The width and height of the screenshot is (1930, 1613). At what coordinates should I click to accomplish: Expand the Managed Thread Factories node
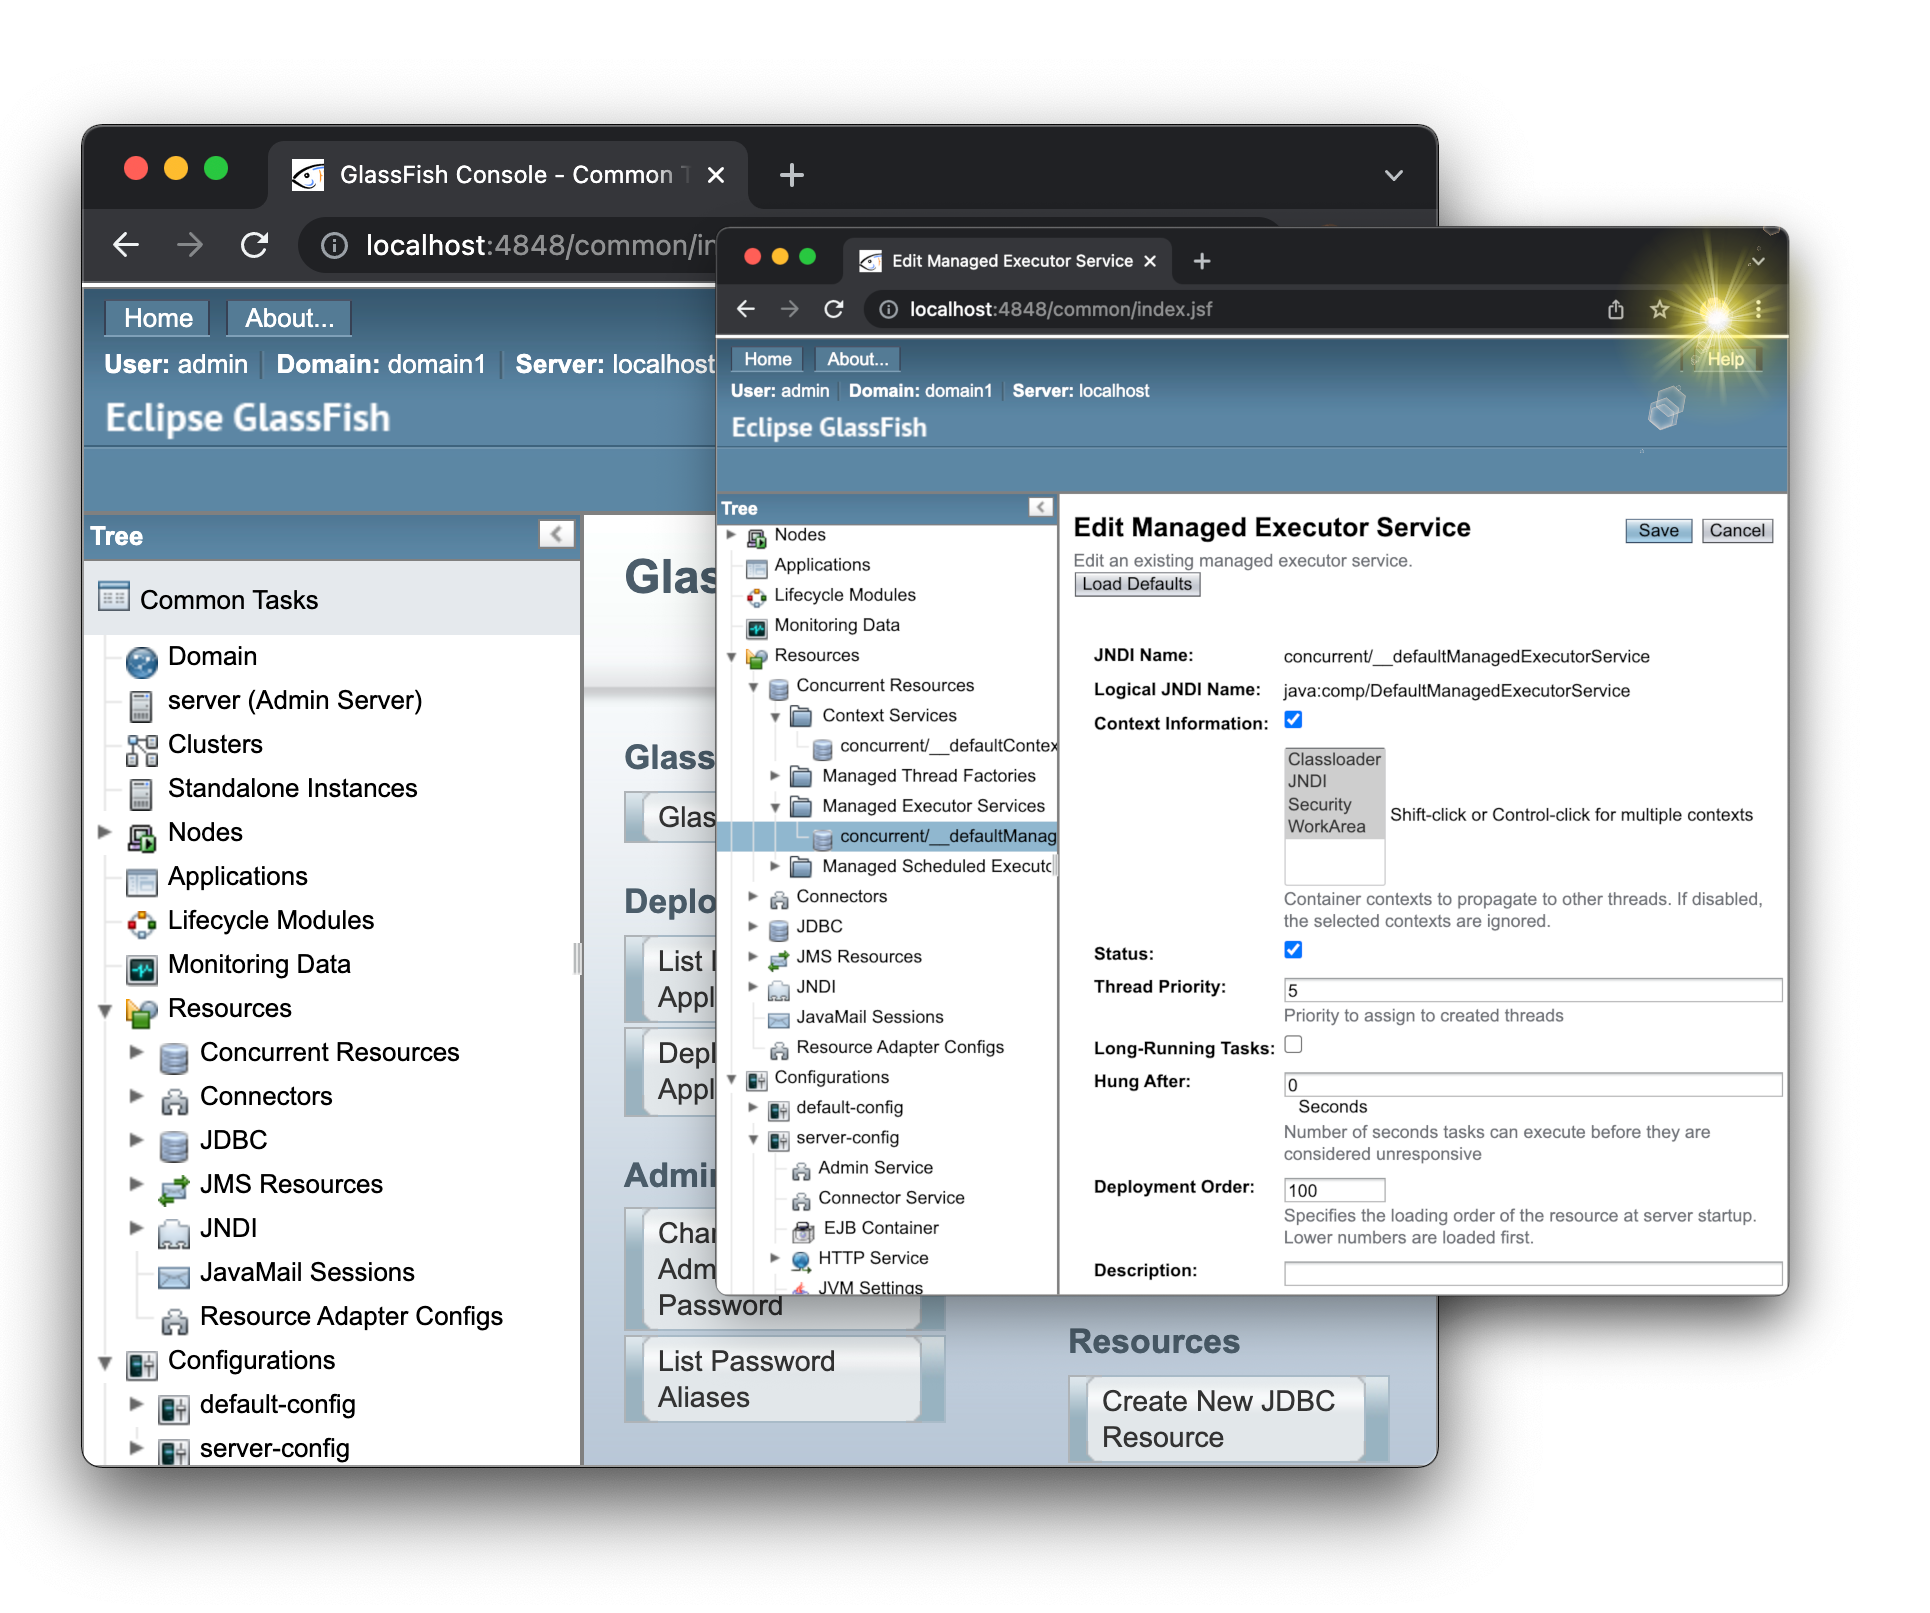775,775
